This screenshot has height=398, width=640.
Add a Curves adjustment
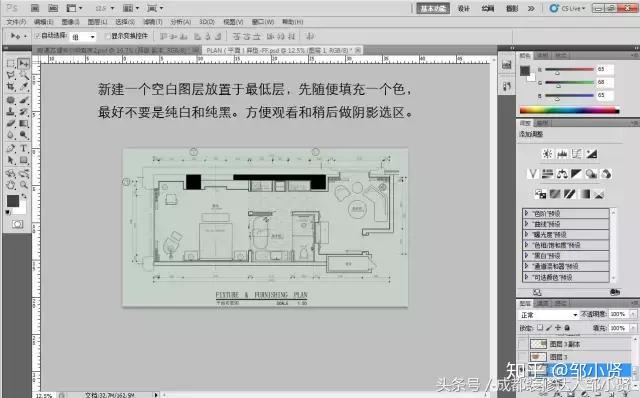click(x=577, y=154)
